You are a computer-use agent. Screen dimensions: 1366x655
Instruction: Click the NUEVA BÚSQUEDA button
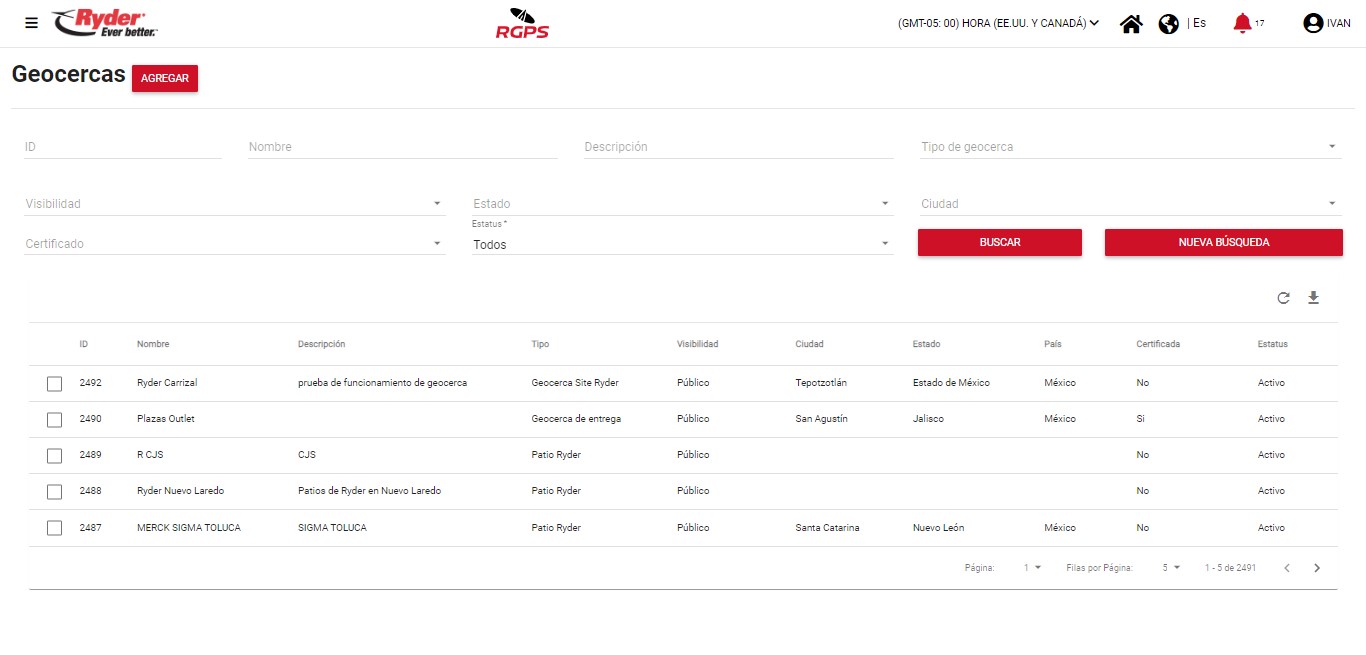coord(1223,242)
